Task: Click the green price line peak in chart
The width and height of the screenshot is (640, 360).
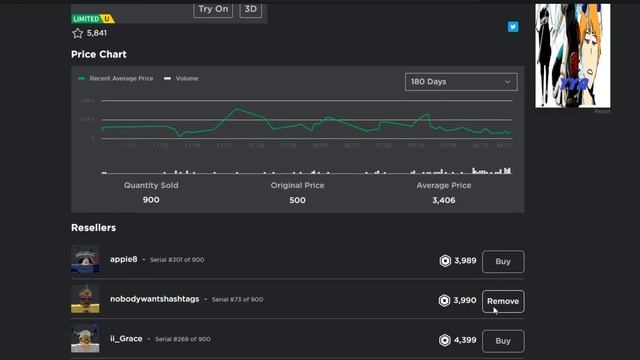Action: click(236, 109)
